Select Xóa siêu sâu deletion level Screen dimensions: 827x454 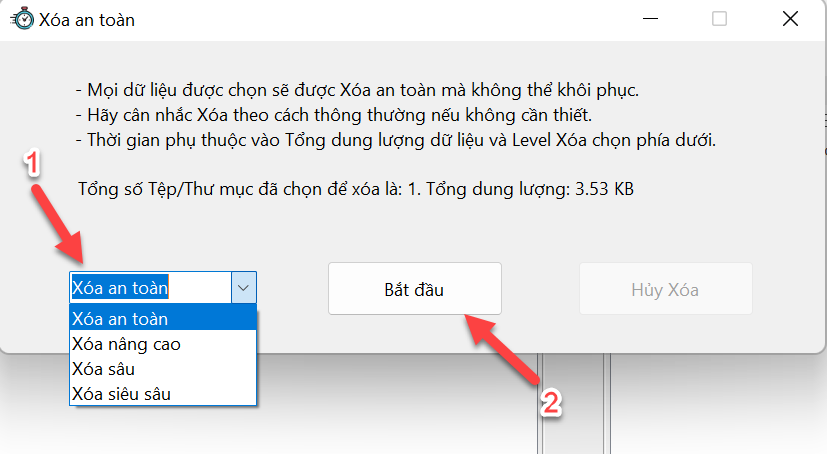click(x=163, y=394)
